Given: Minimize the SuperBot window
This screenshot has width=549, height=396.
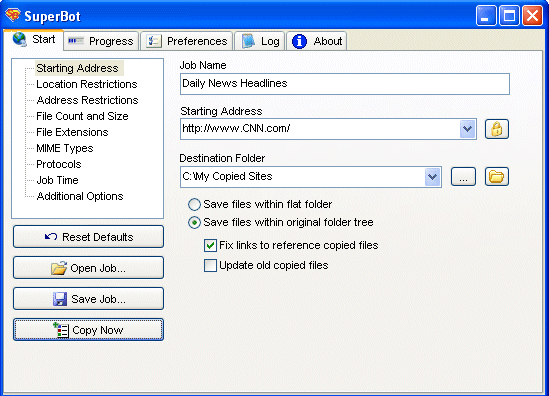Looking at the screenshot, I should click(x=486, y=16).
